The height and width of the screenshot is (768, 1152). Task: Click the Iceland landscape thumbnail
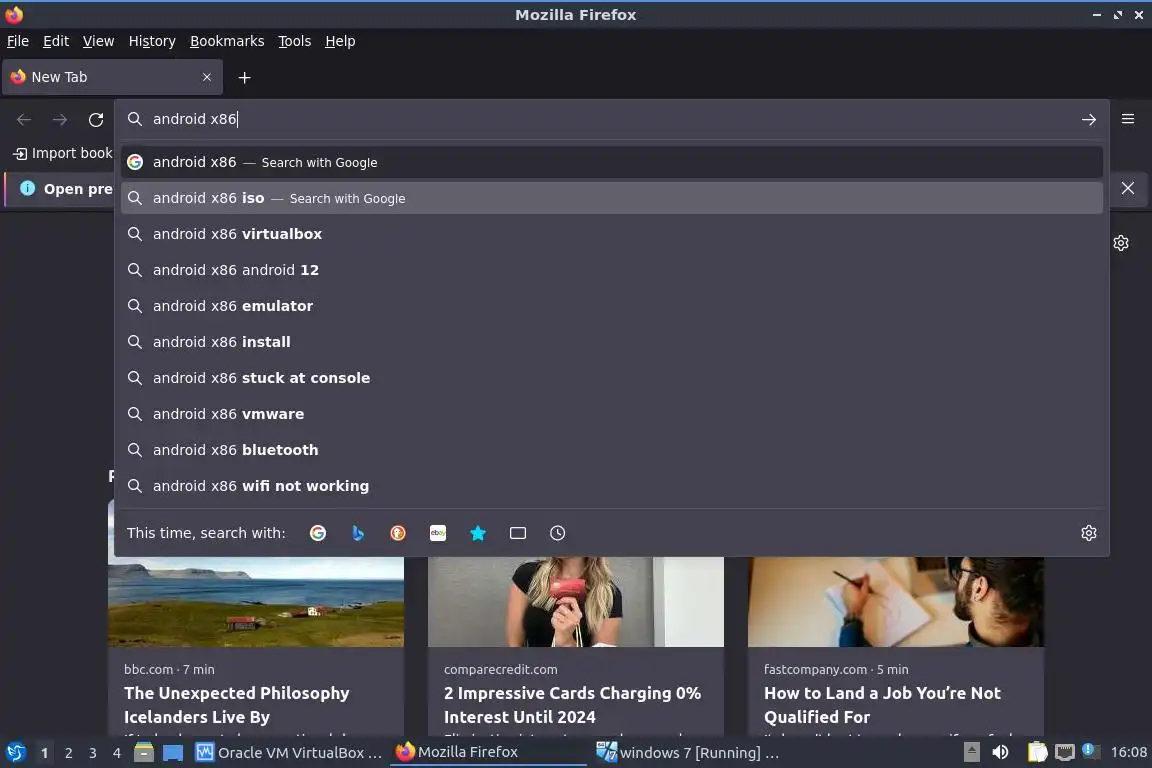click(x=256, y=602)
